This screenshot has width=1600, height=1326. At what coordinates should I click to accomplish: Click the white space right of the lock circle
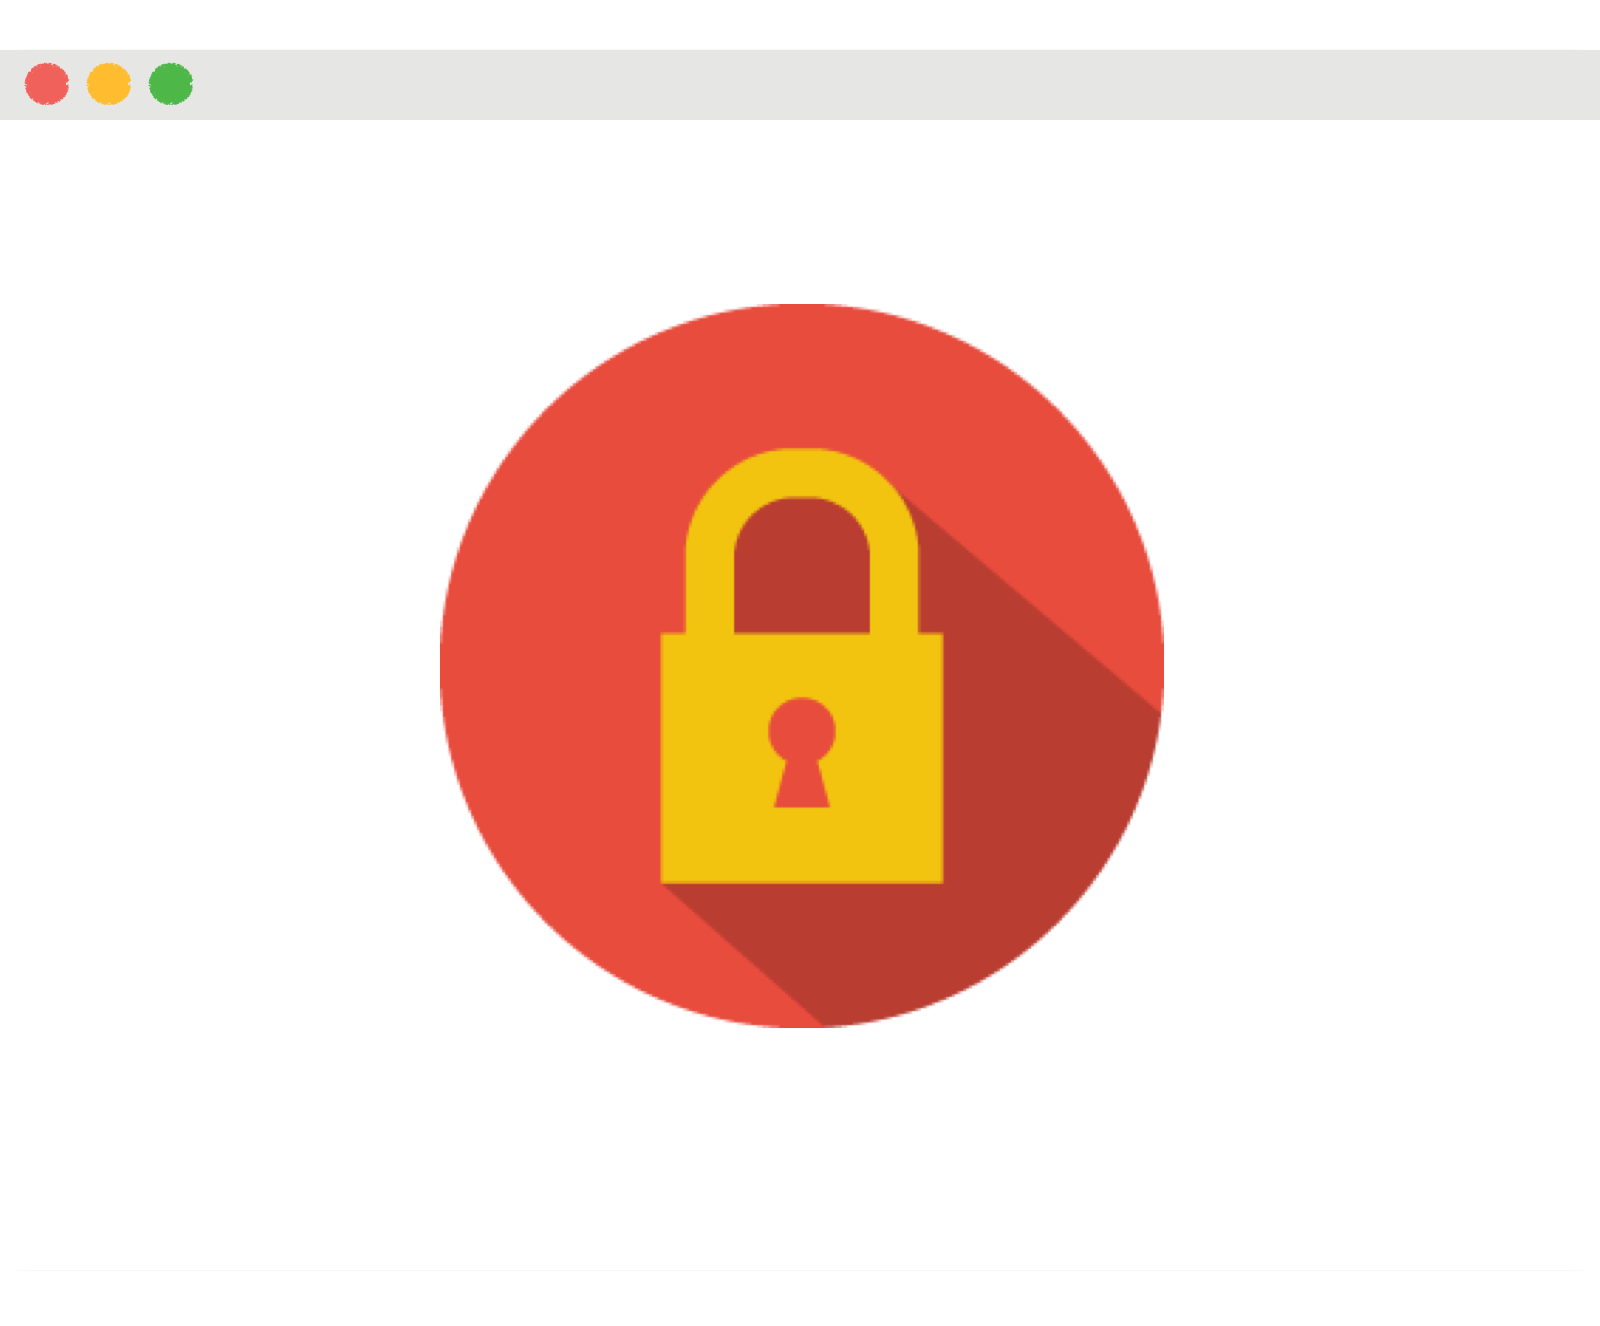click(1380, 665)
